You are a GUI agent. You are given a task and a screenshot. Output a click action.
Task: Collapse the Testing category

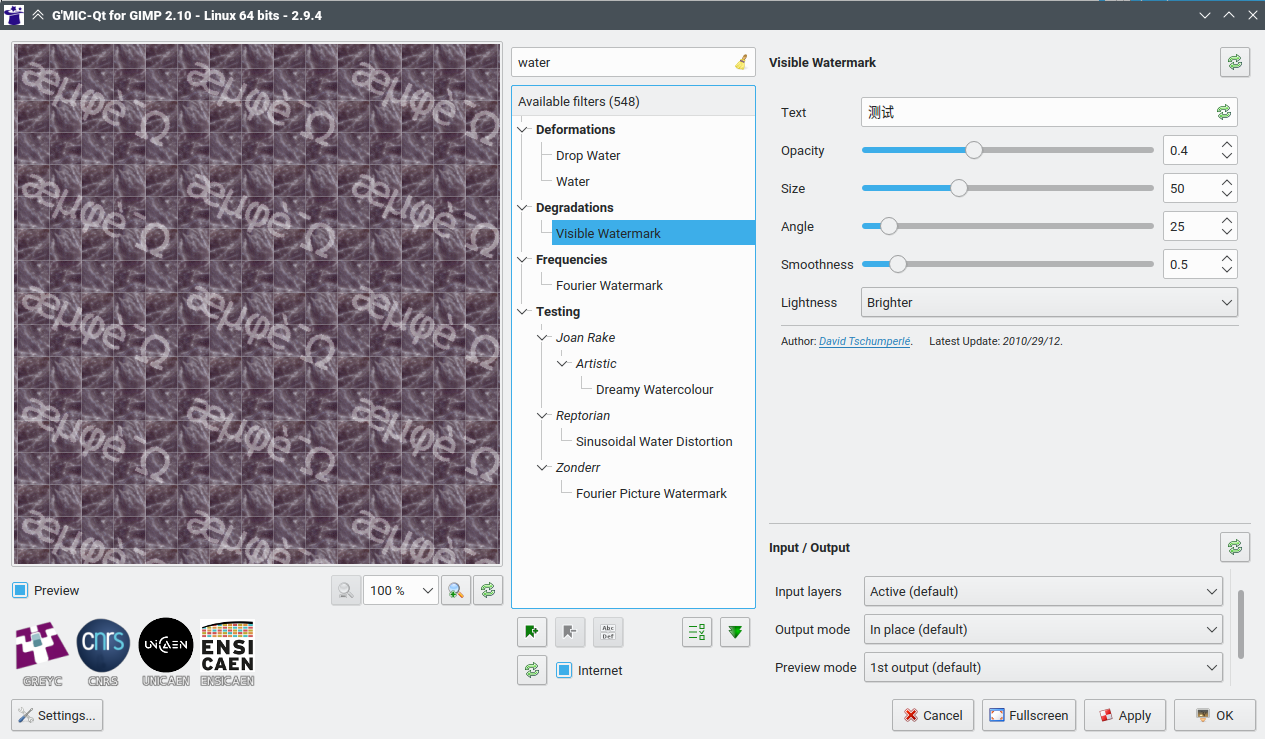click(x=522, y=312)
